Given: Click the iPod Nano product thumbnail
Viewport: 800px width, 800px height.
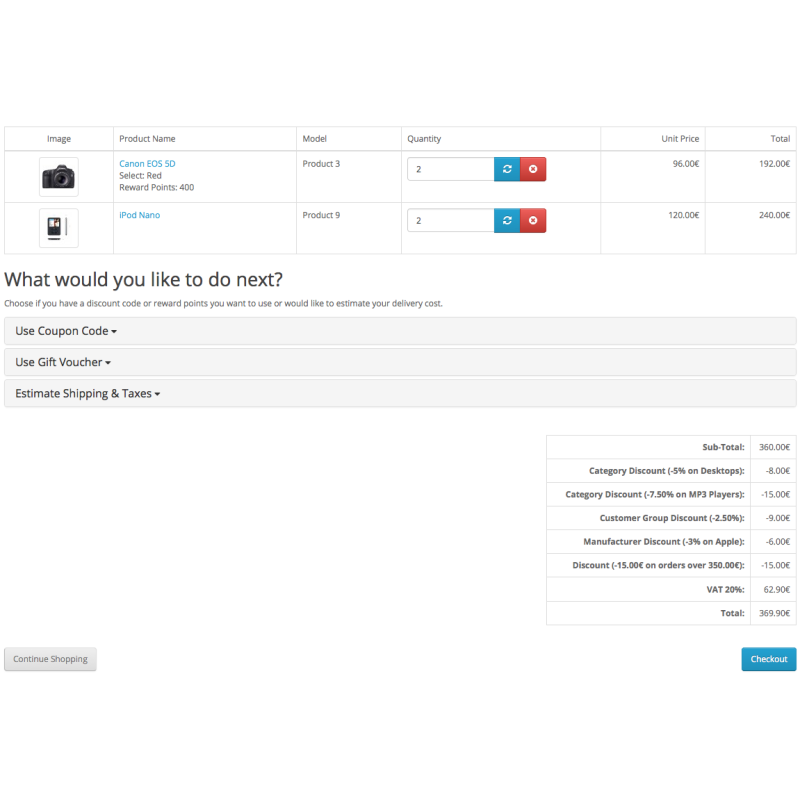Looking at the screenshot, I should click(59, 228).
